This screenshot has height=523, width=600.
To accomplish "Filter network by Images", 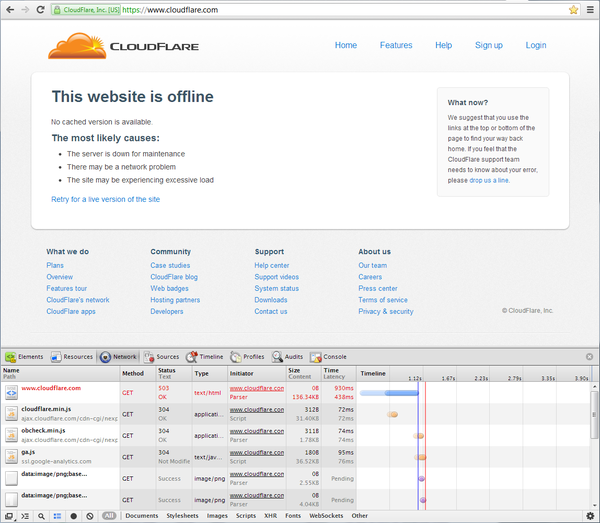I will coord(217,516).
